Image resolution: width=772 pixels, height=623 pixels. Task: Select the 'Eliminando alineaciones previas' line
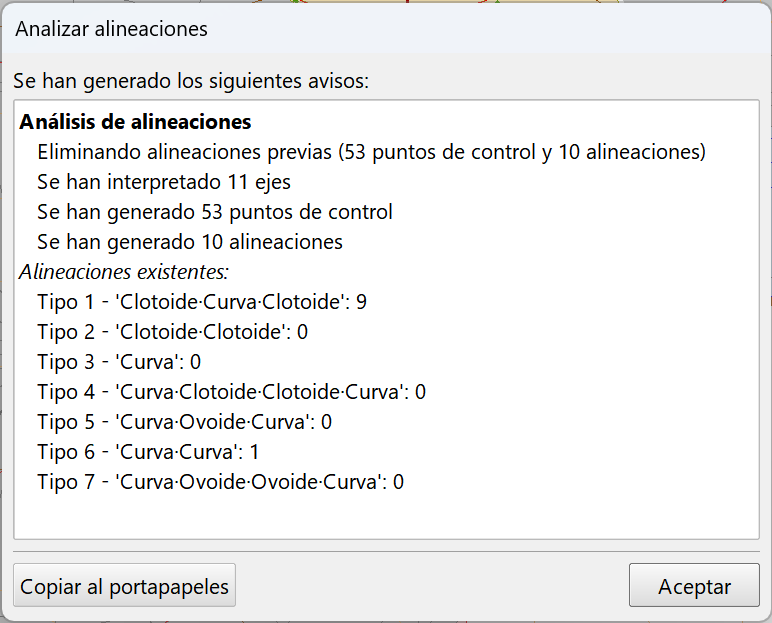pyautogui.click(x=185, y=152)
